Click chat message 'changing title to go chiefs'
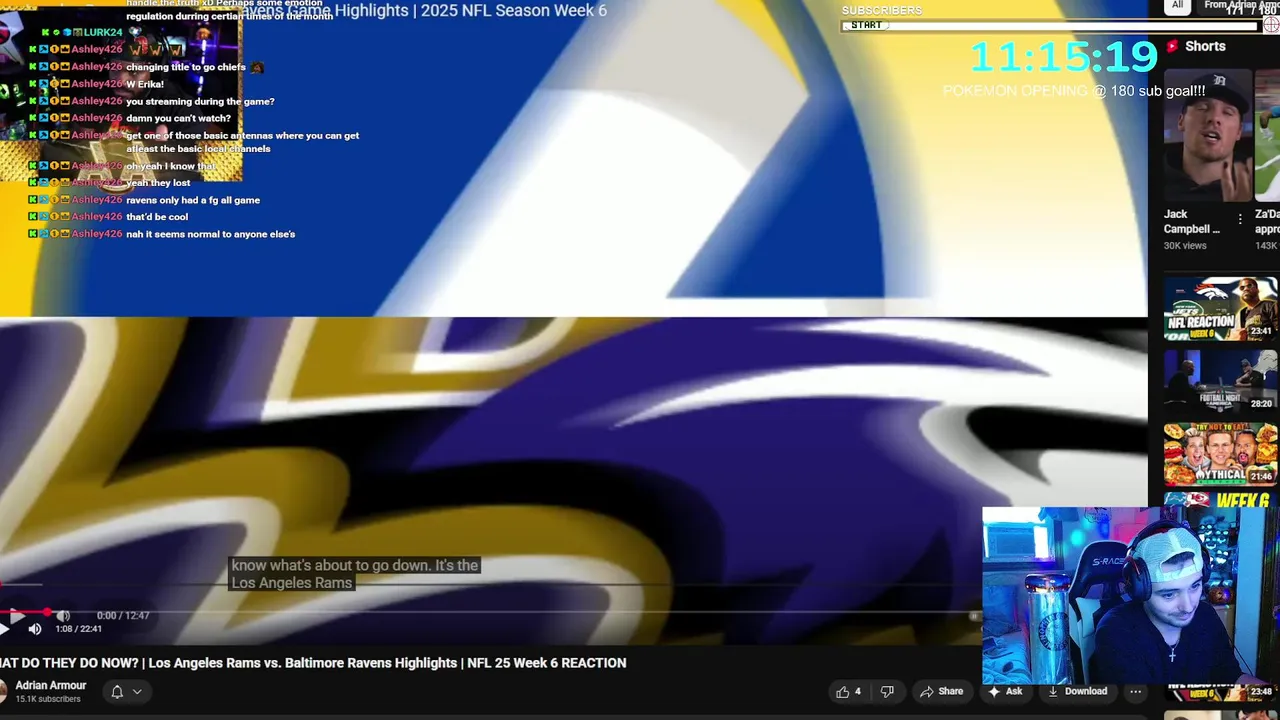Screen dimensions: 1280x720 click(x=186, y=67)
